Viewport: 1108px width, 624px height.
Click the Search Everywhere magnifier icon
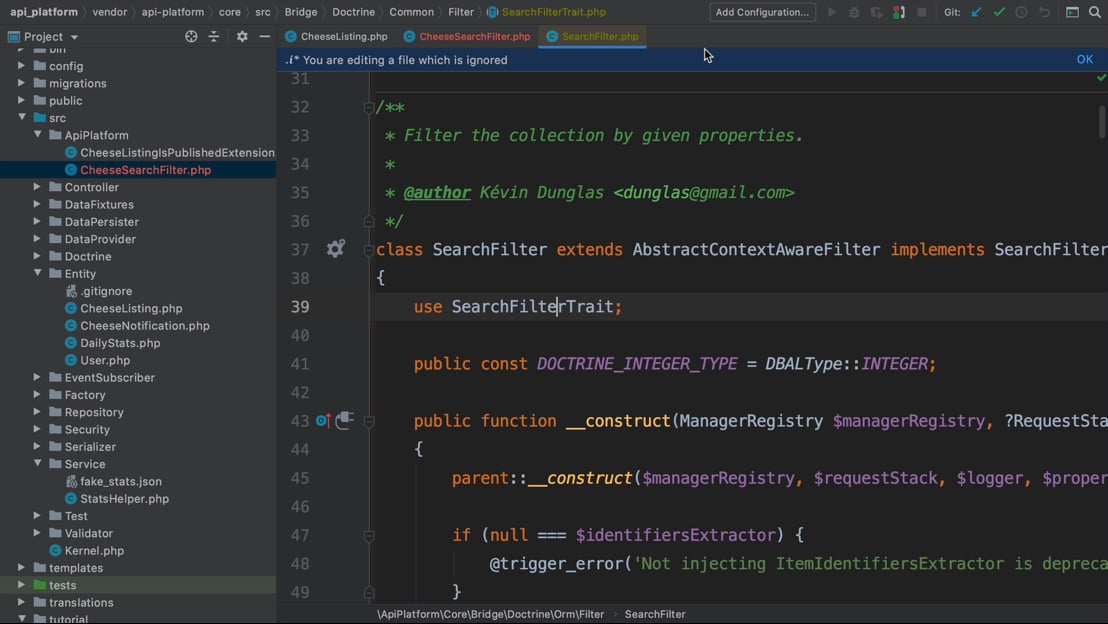pos(1095,12)
